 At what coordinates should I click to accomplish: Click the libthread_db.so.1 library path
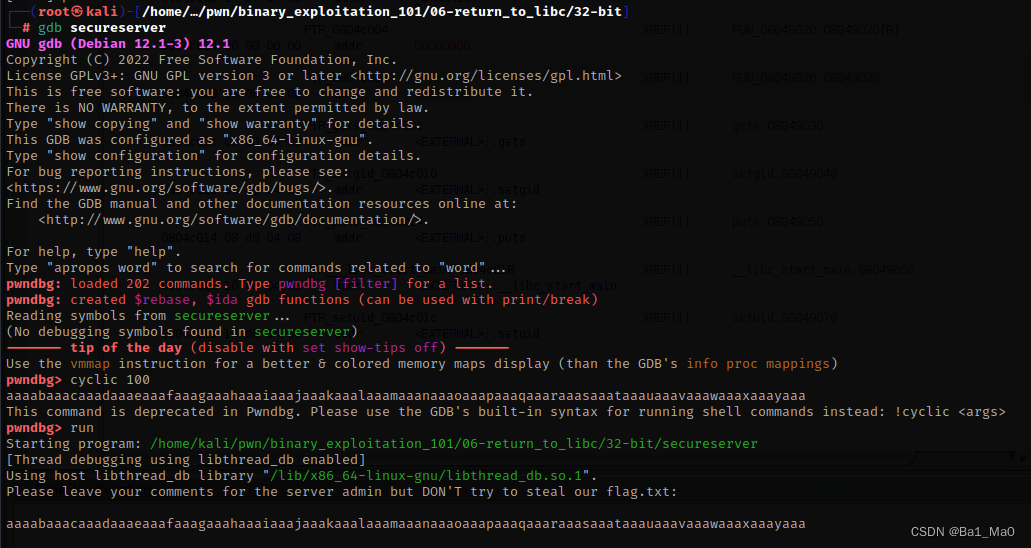point(426,476)
